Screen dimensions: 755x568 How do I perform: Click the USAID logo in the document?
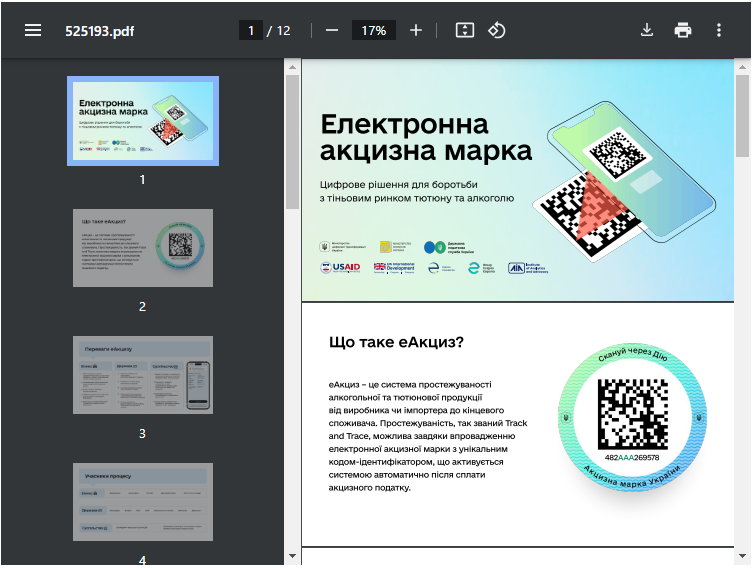tap(340, 268)
